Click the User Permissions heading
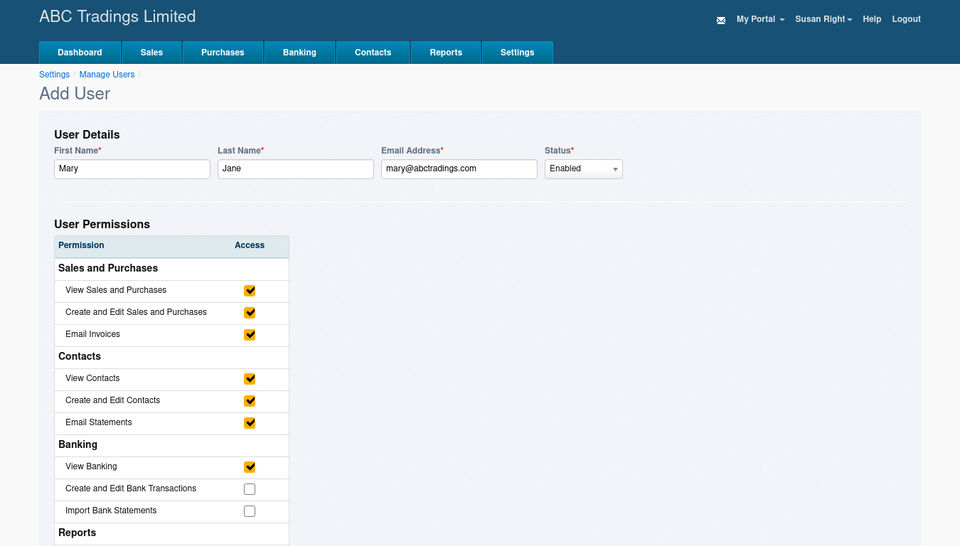The height and width of the screenshot is (546, 960). click(102, 224)
